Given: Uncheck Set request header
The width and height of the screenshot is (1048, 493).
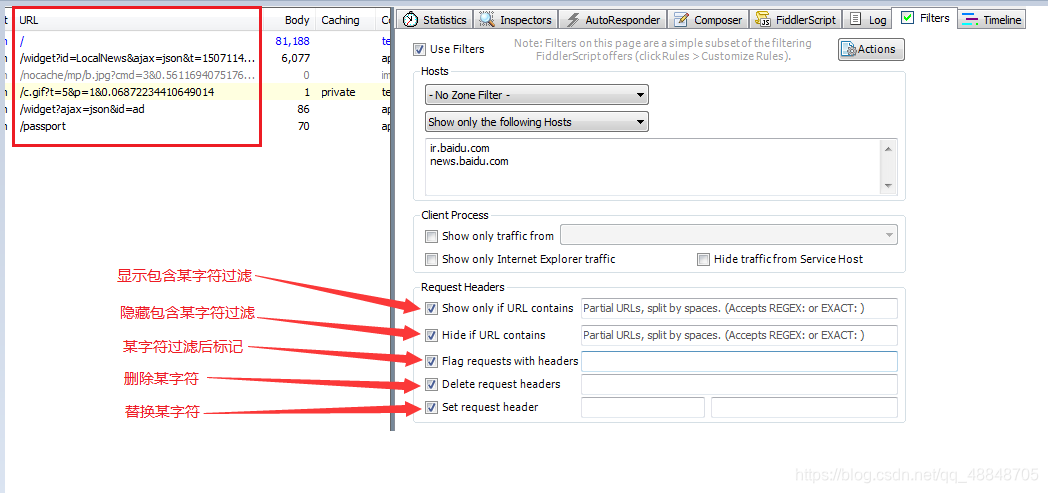Looking at the screenshot, I should (431, 407).
